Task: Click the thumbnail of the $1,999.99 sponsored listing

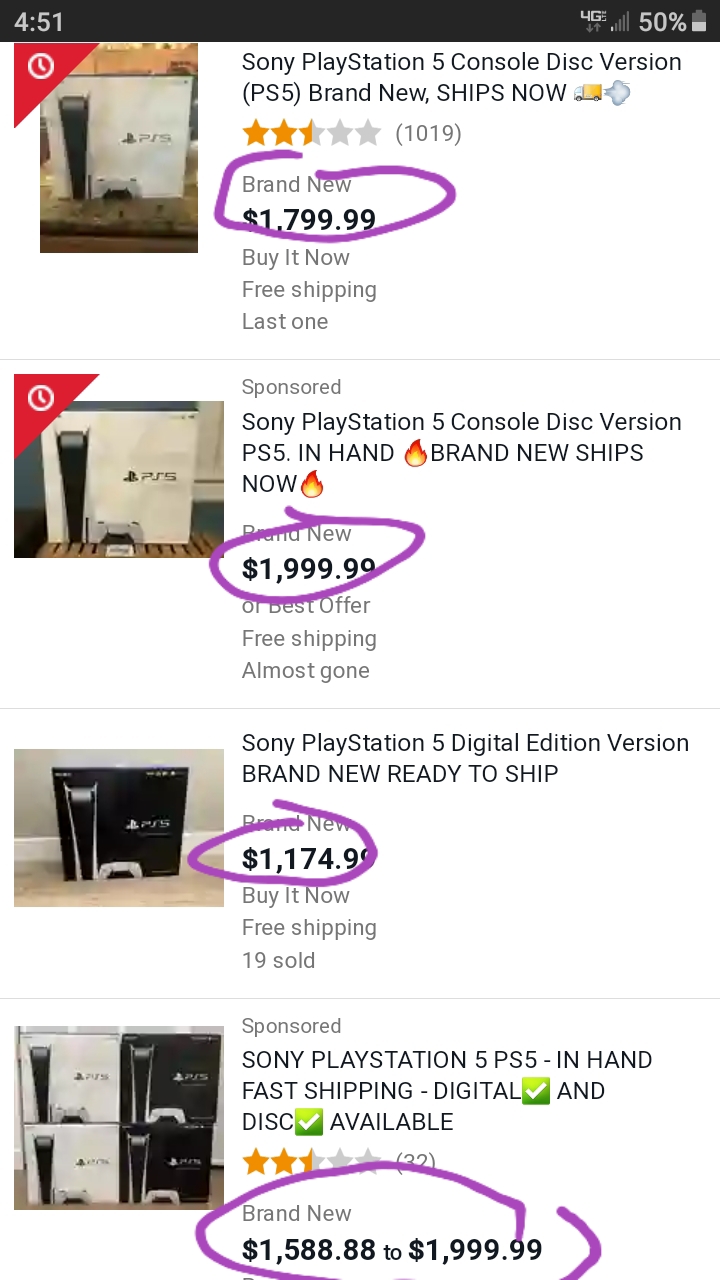Action: coord(118,478)
